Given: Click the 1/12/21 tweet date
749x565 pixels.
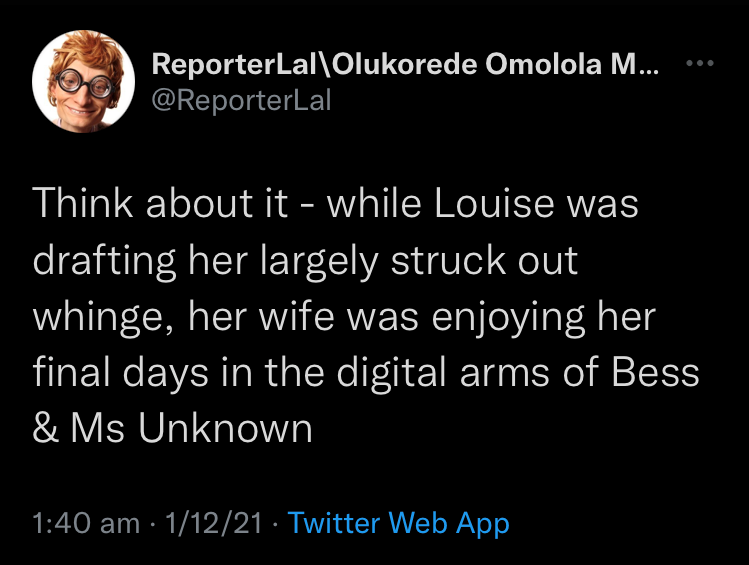Looking at the screenshot, I should pos(214,522).
